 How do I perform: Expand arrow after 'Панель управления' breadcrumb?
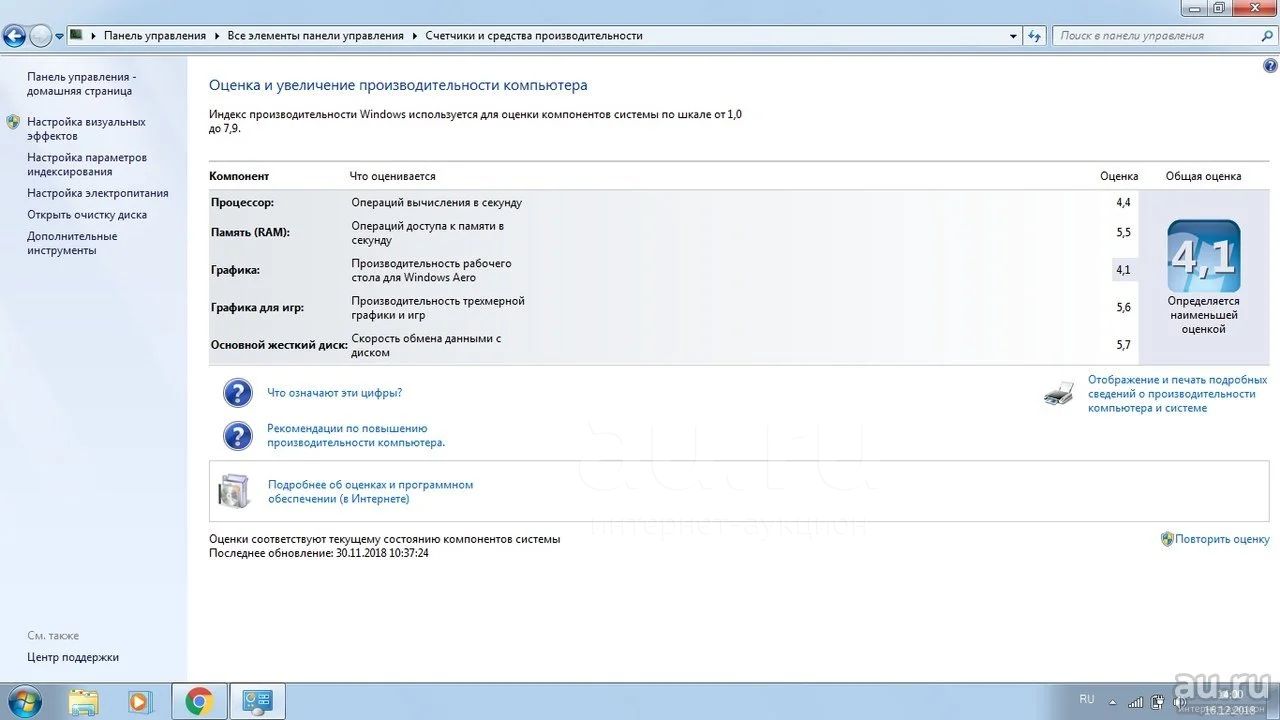217,36
